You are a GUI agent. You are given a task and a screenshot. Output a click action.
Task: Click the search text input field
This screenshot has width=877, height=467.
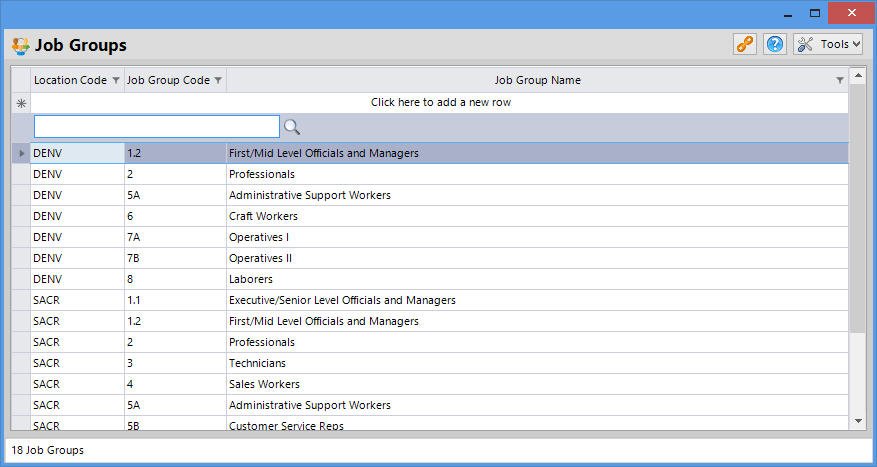tap(157, 126)
